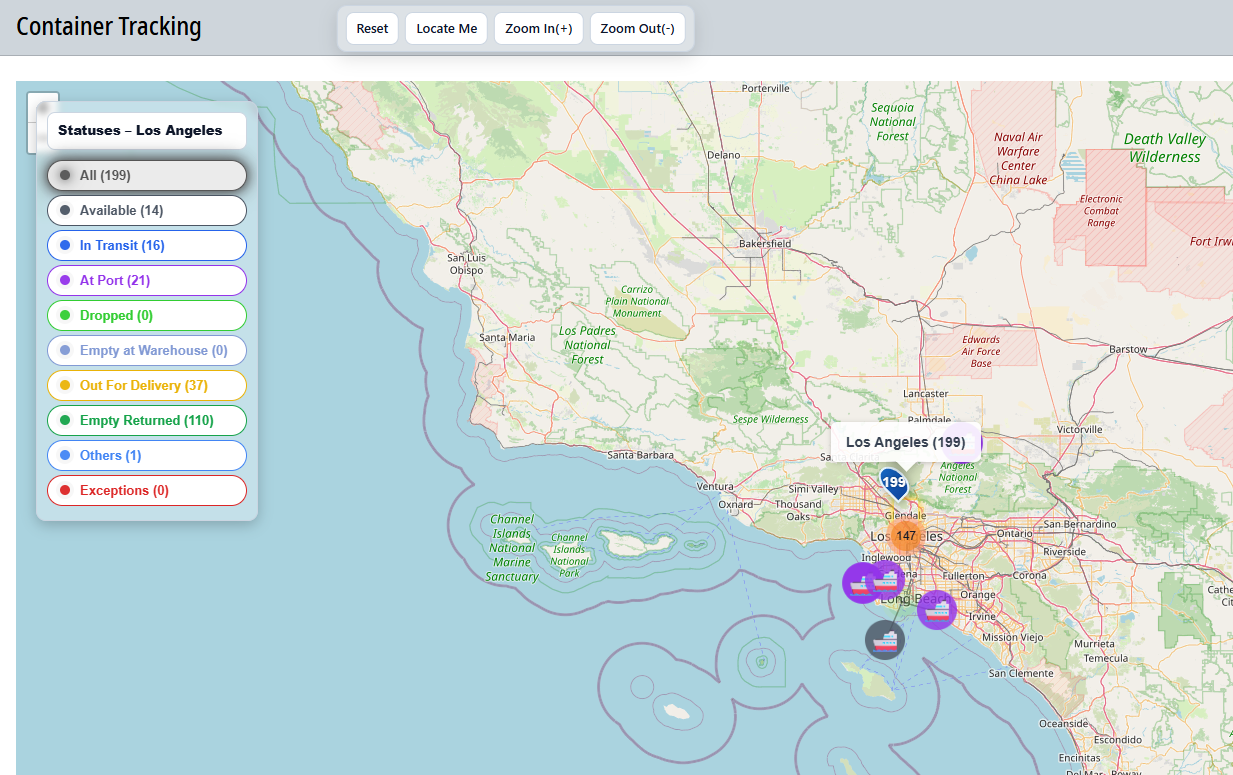The width and height of the screenshot is (1233, 775).
Task: Click the purple ship marker near Irvine
Action: [937, 609]
